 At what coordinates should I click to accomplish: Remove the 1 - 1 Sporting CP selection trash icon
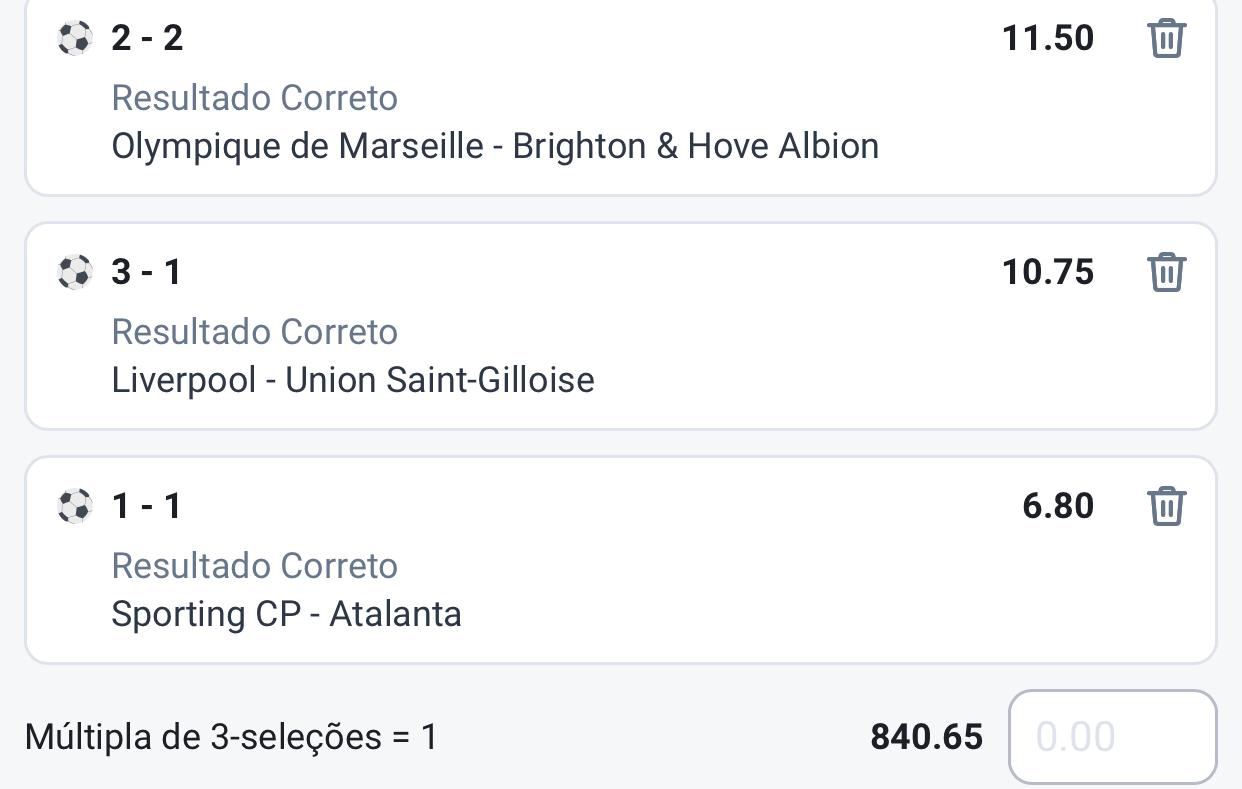click(1166, 505)
